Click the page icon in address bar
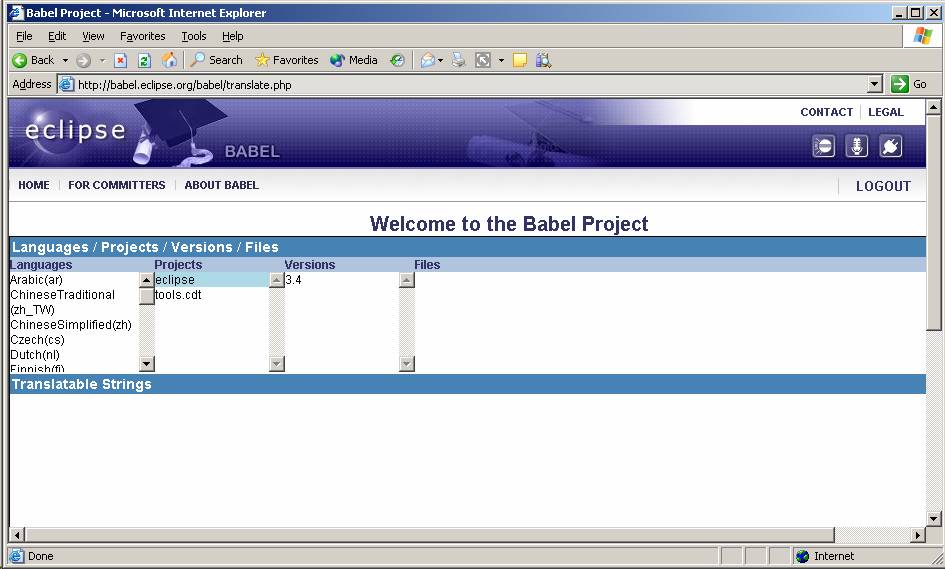The image size is (945, 569). pyautogui.click(x=66, y=84)
